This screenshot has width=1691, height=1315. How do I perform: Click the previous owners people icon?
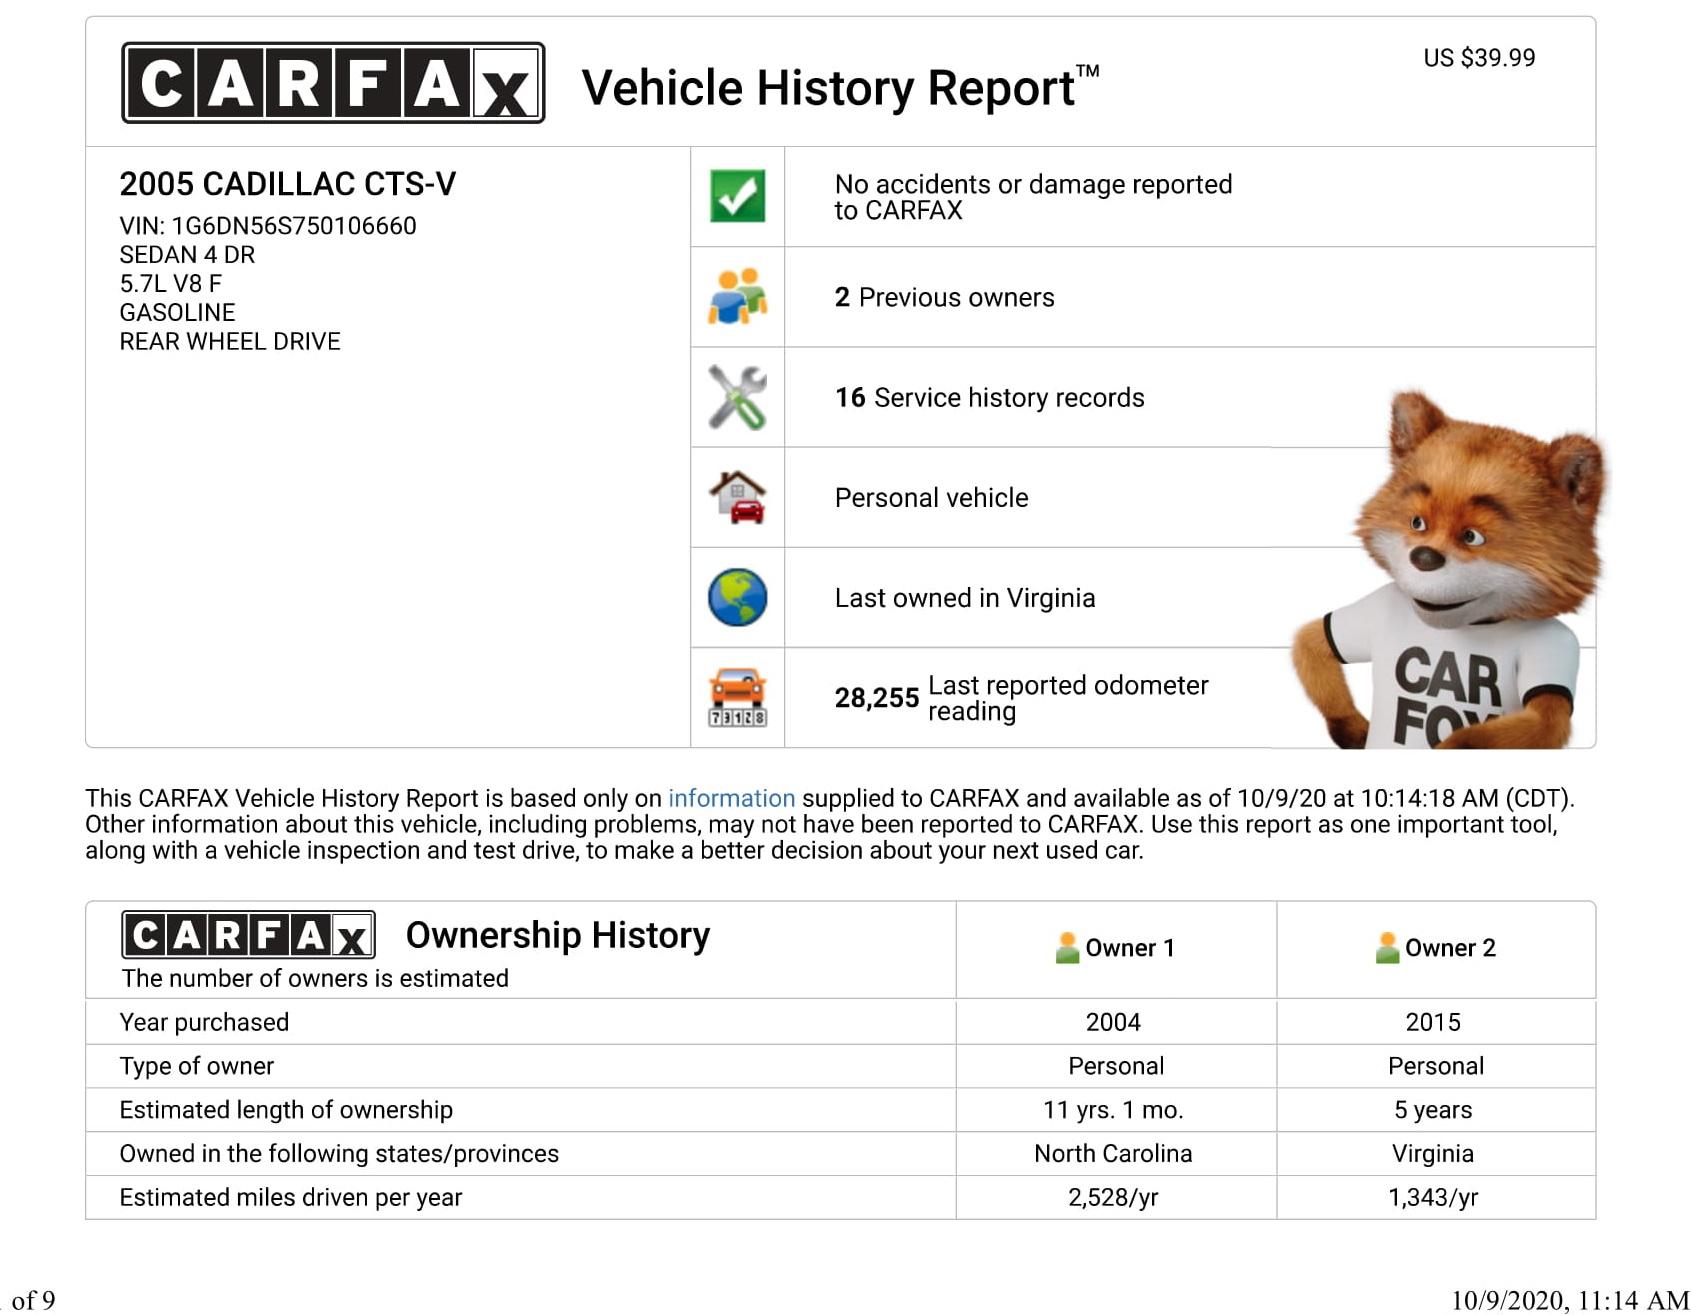(x=738, y=297)
